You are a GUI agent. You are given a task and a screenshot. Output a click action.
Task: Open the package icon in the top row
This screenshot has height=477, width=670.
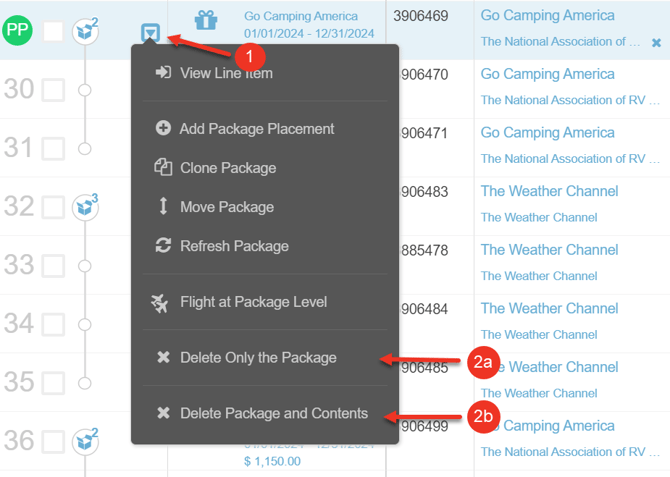click(x=85, y=31)
